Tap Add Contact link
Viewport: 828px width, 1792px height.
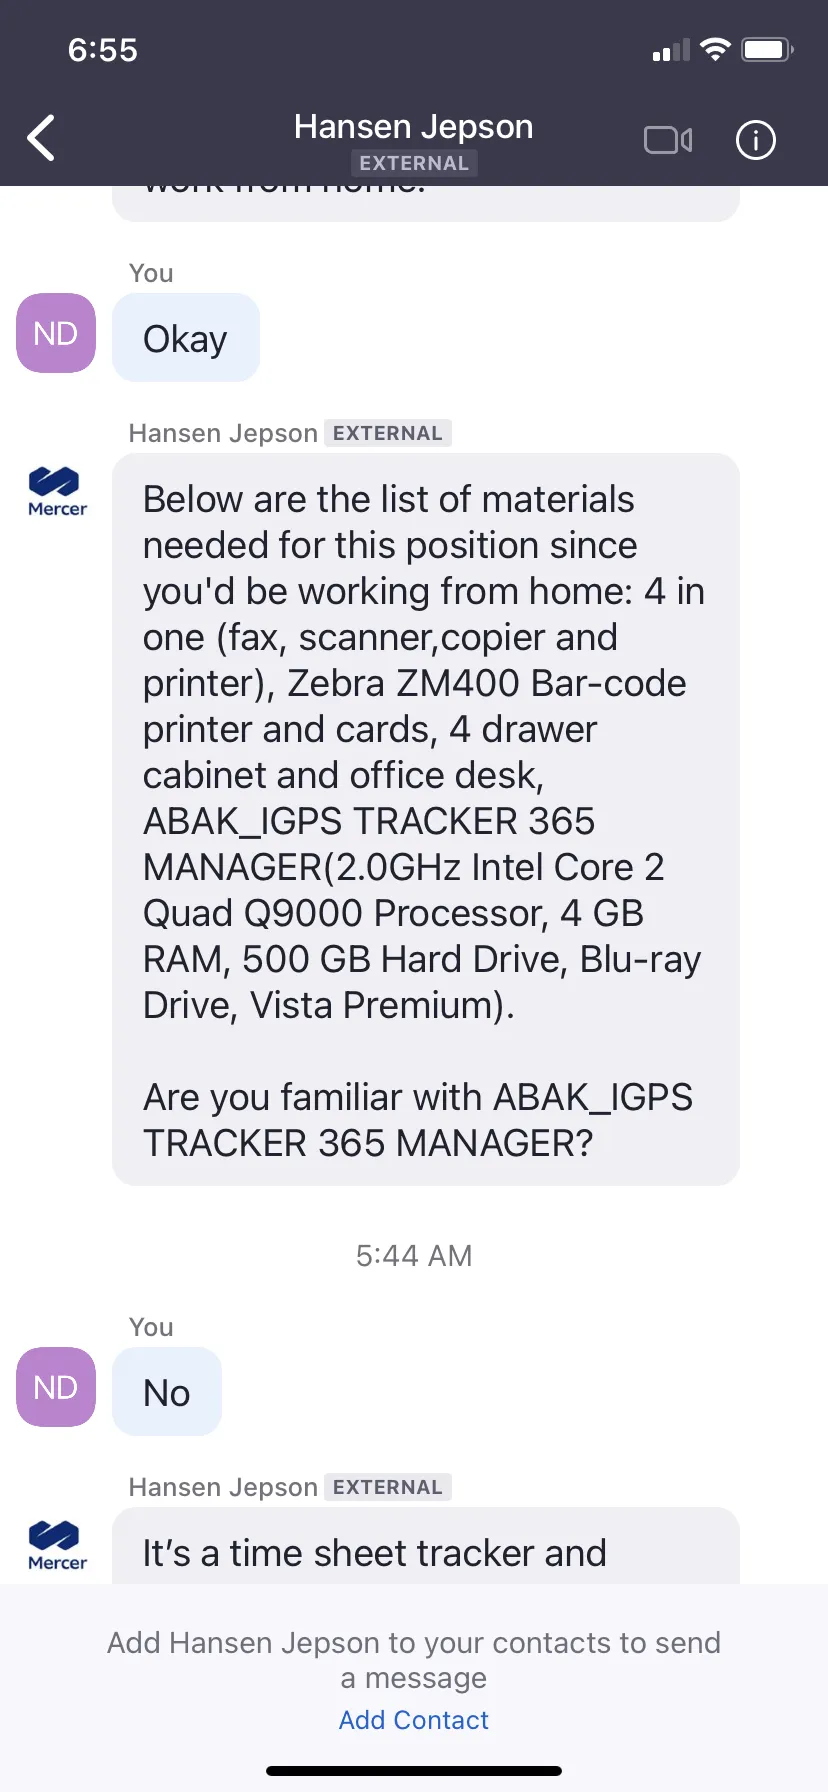414,1720
